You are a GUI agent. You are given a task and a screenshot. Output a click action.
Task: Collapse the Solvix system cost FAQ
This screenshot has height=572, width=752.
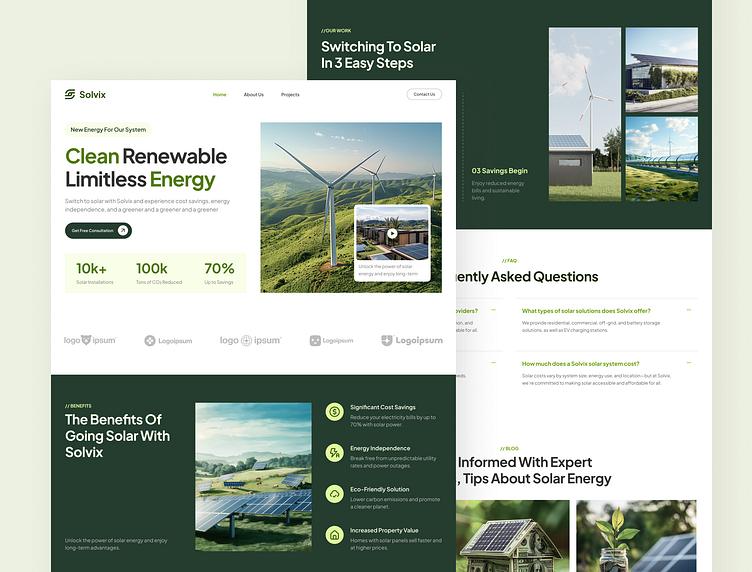tap(689, 363)
